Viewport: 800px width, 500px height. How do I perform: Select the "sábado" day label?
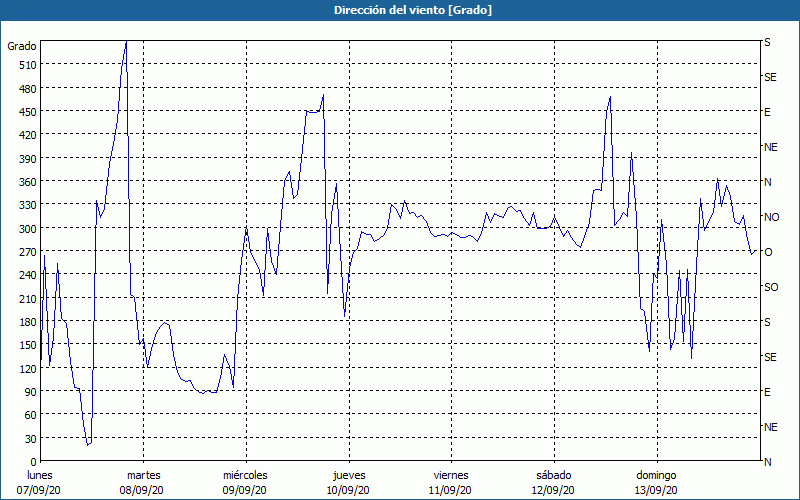pyautogui.click(x=554, y=476)
